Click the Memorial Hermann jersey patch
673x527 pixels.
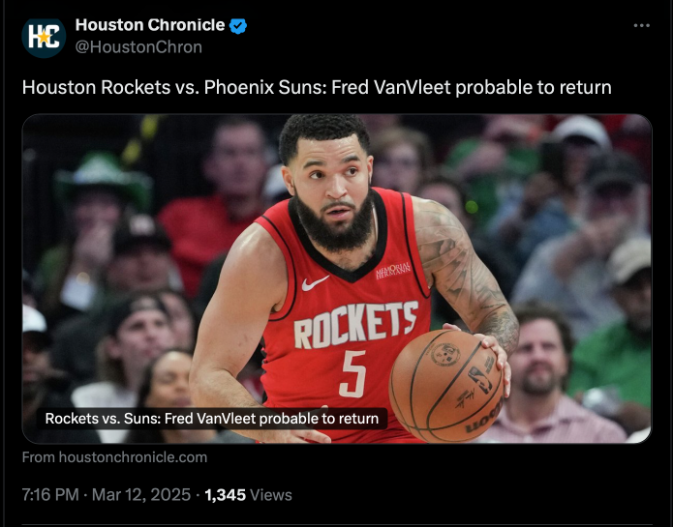coord(393,270)
